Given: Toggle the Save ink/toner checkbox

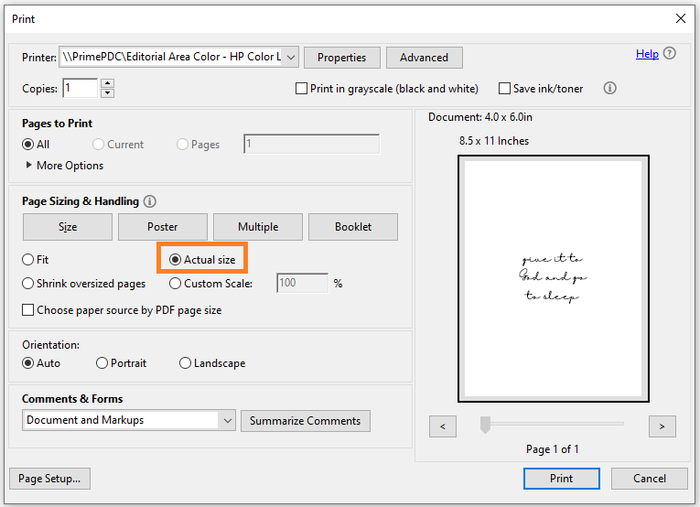Looking at the screenshot, I should coord(505,89).
